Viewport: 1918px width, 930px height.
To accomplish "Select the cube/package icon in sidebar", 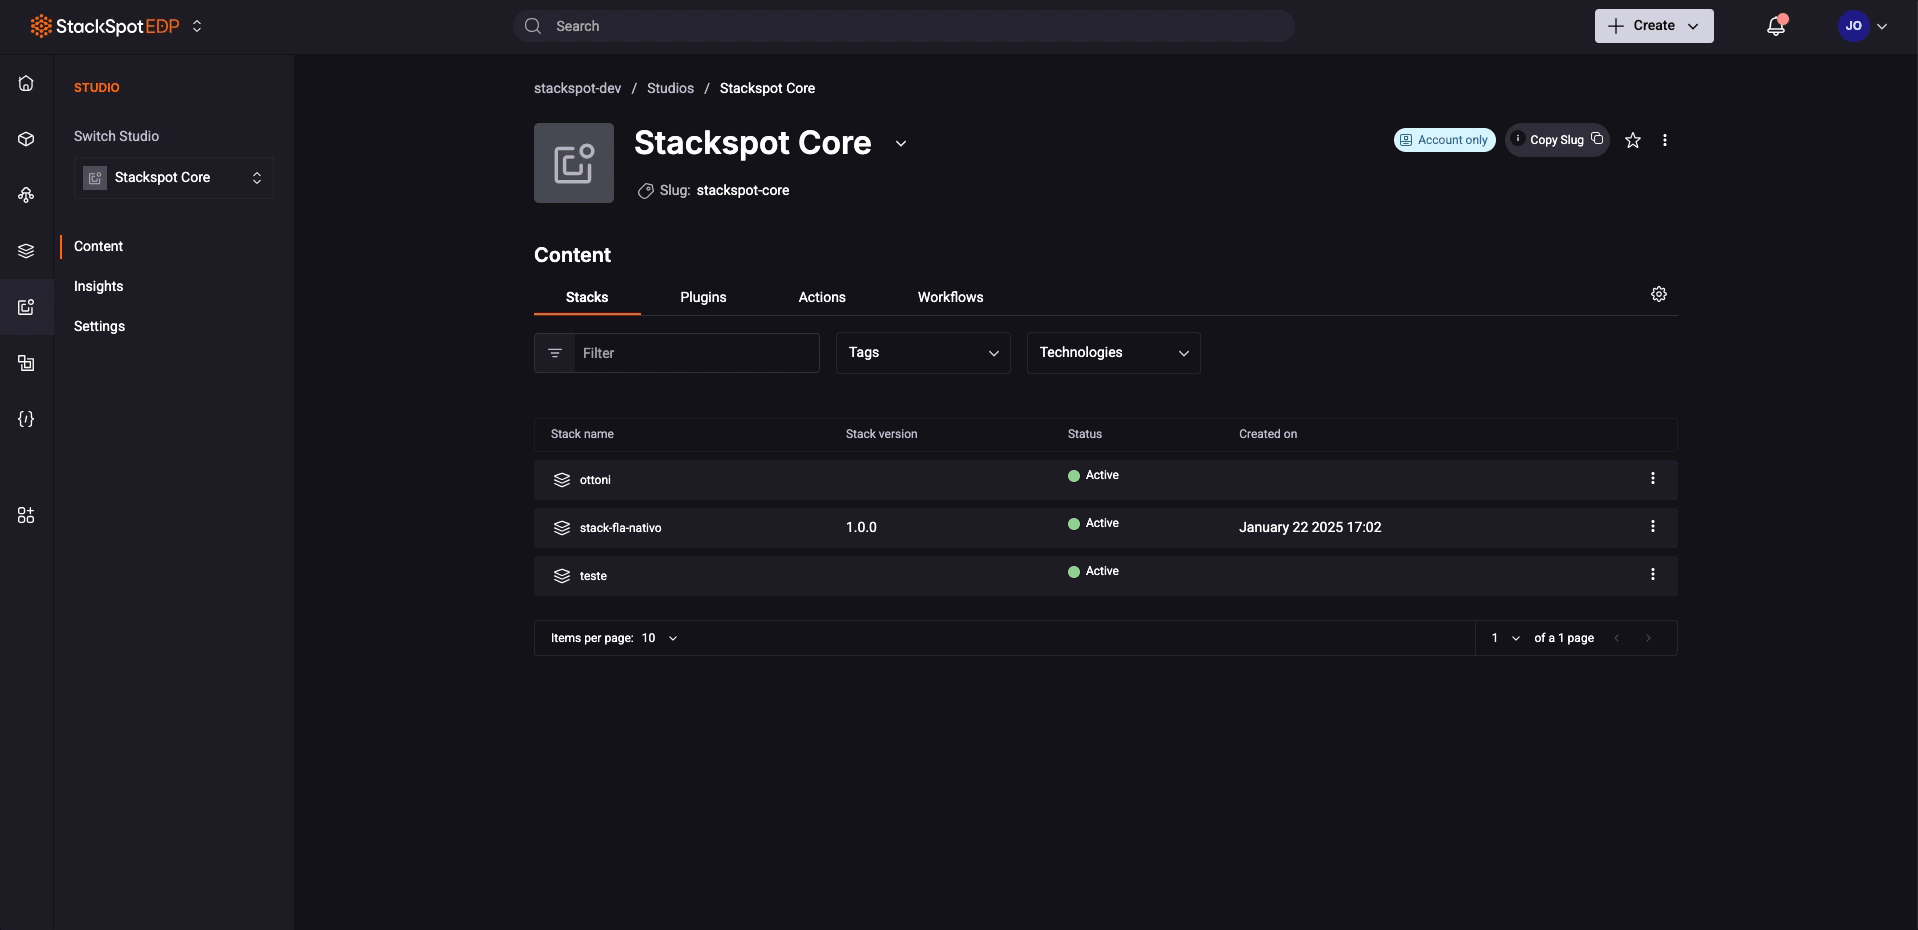I will (x=26, y=139).
